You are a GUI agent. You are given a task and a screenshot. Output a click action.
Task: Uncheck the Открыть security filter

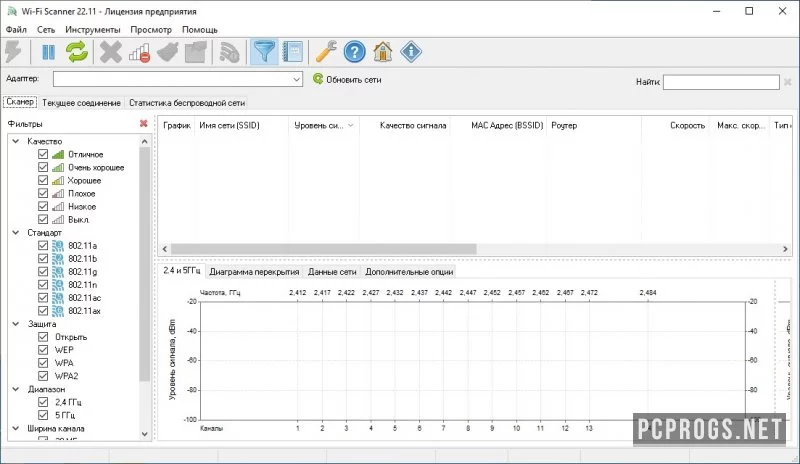tap(43, 336)
